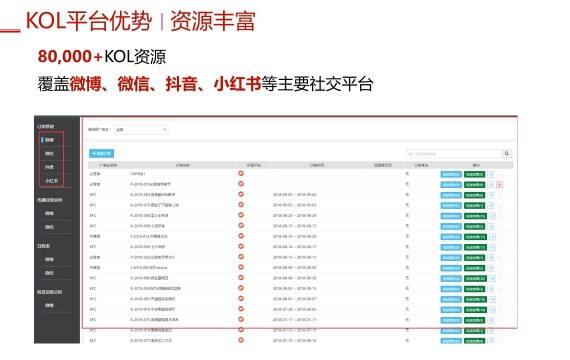Click the green action button in K-2018-083 row

click(x=474, y=195)
